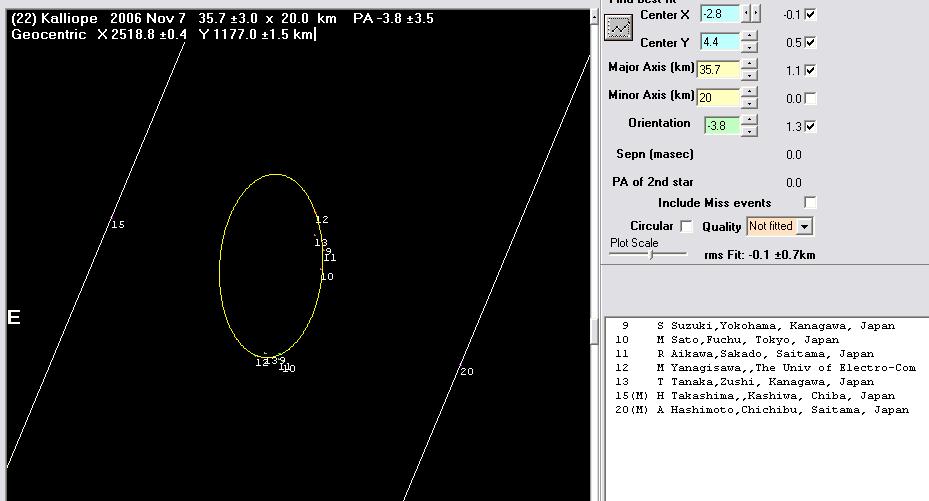The width and height of the screenshot is (929, 501).
Task: Toggle the Orientation fit checkbox
Action: 810,126
